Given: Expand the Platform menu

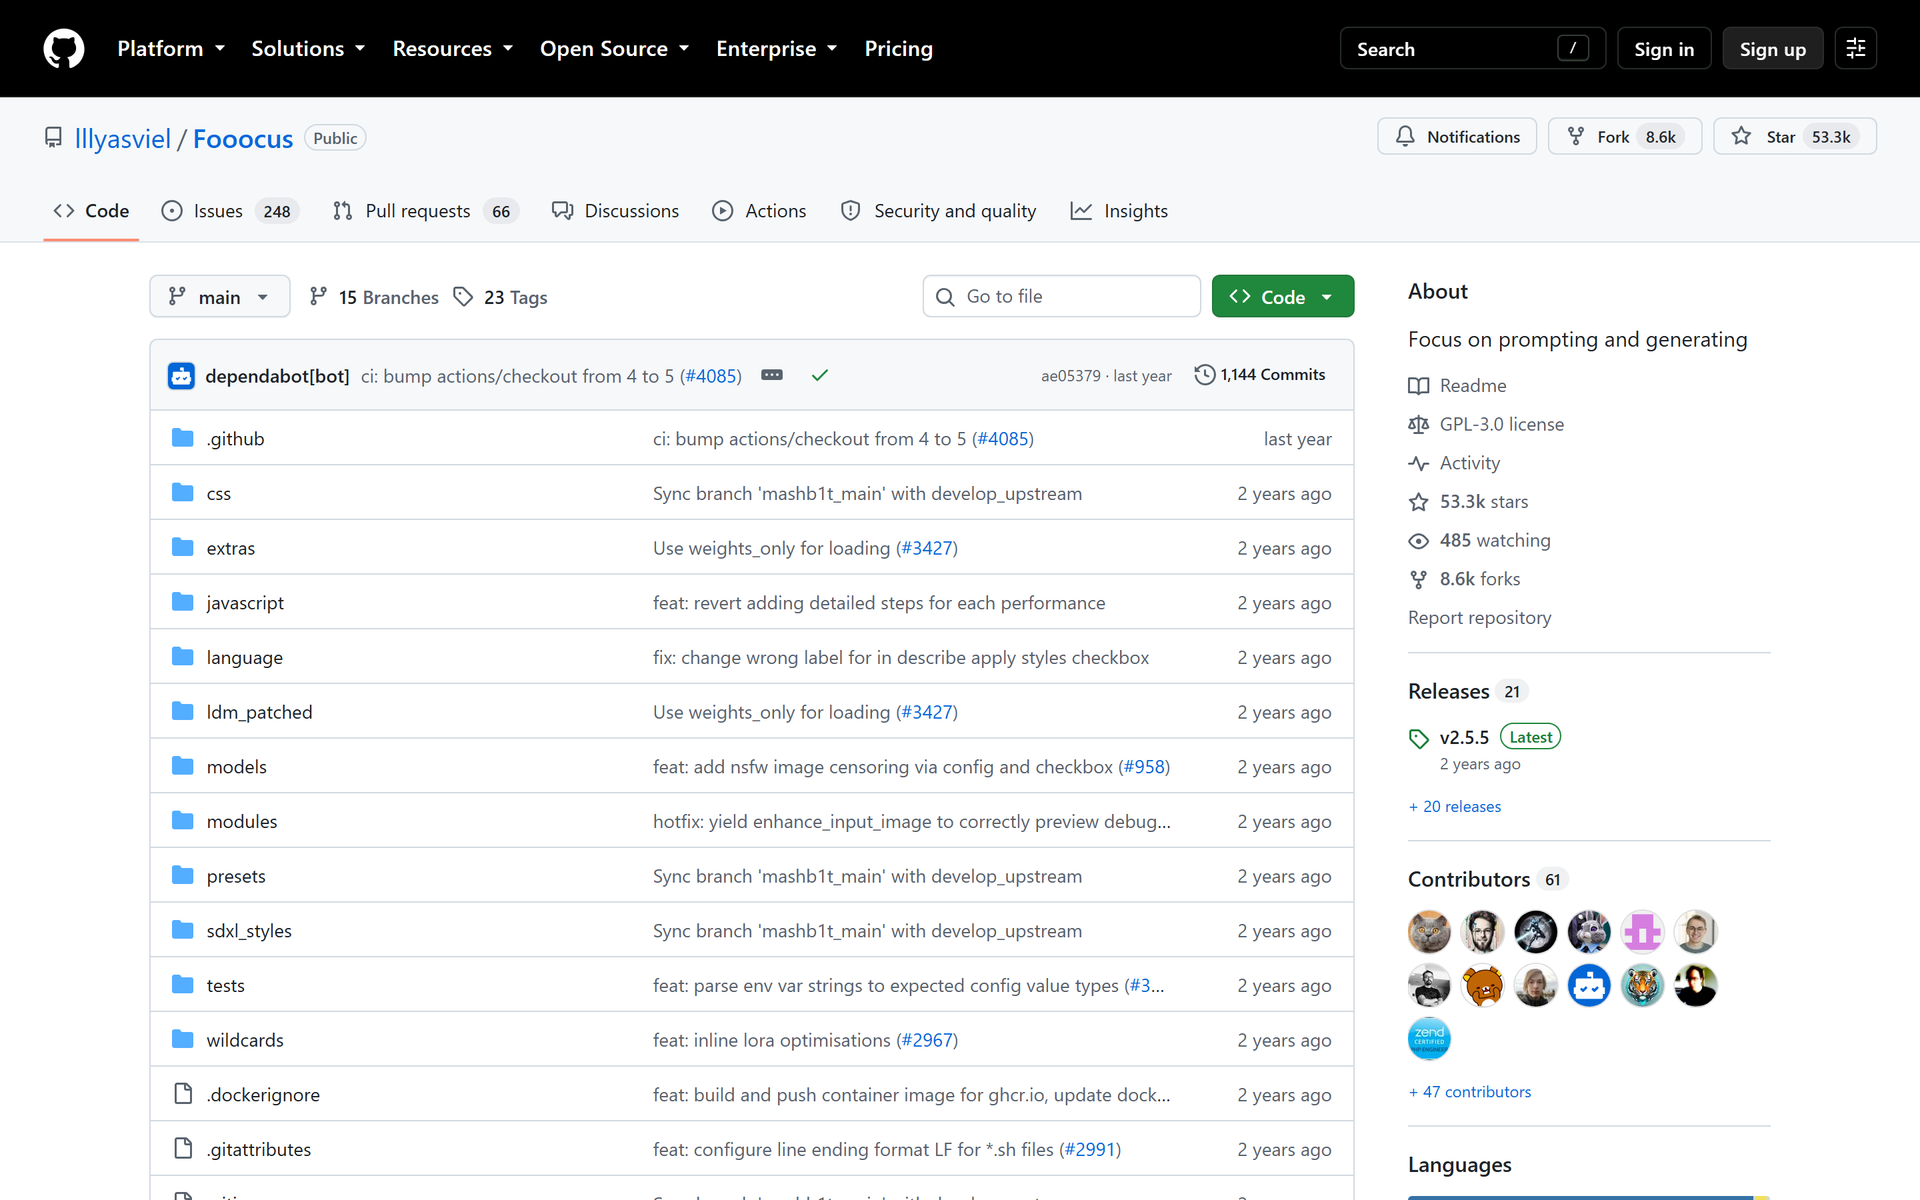Looking at the screenshot, I should [171, 48].
